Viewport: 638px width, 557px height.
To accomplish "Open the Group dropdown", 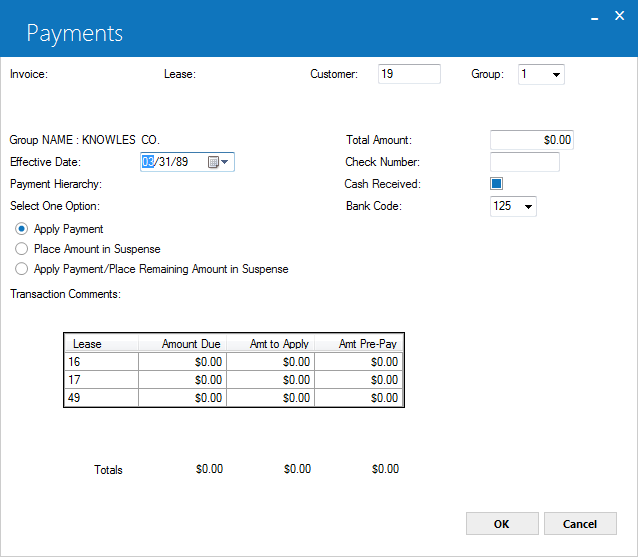I will pyautogui.click(x=556, y=74).
